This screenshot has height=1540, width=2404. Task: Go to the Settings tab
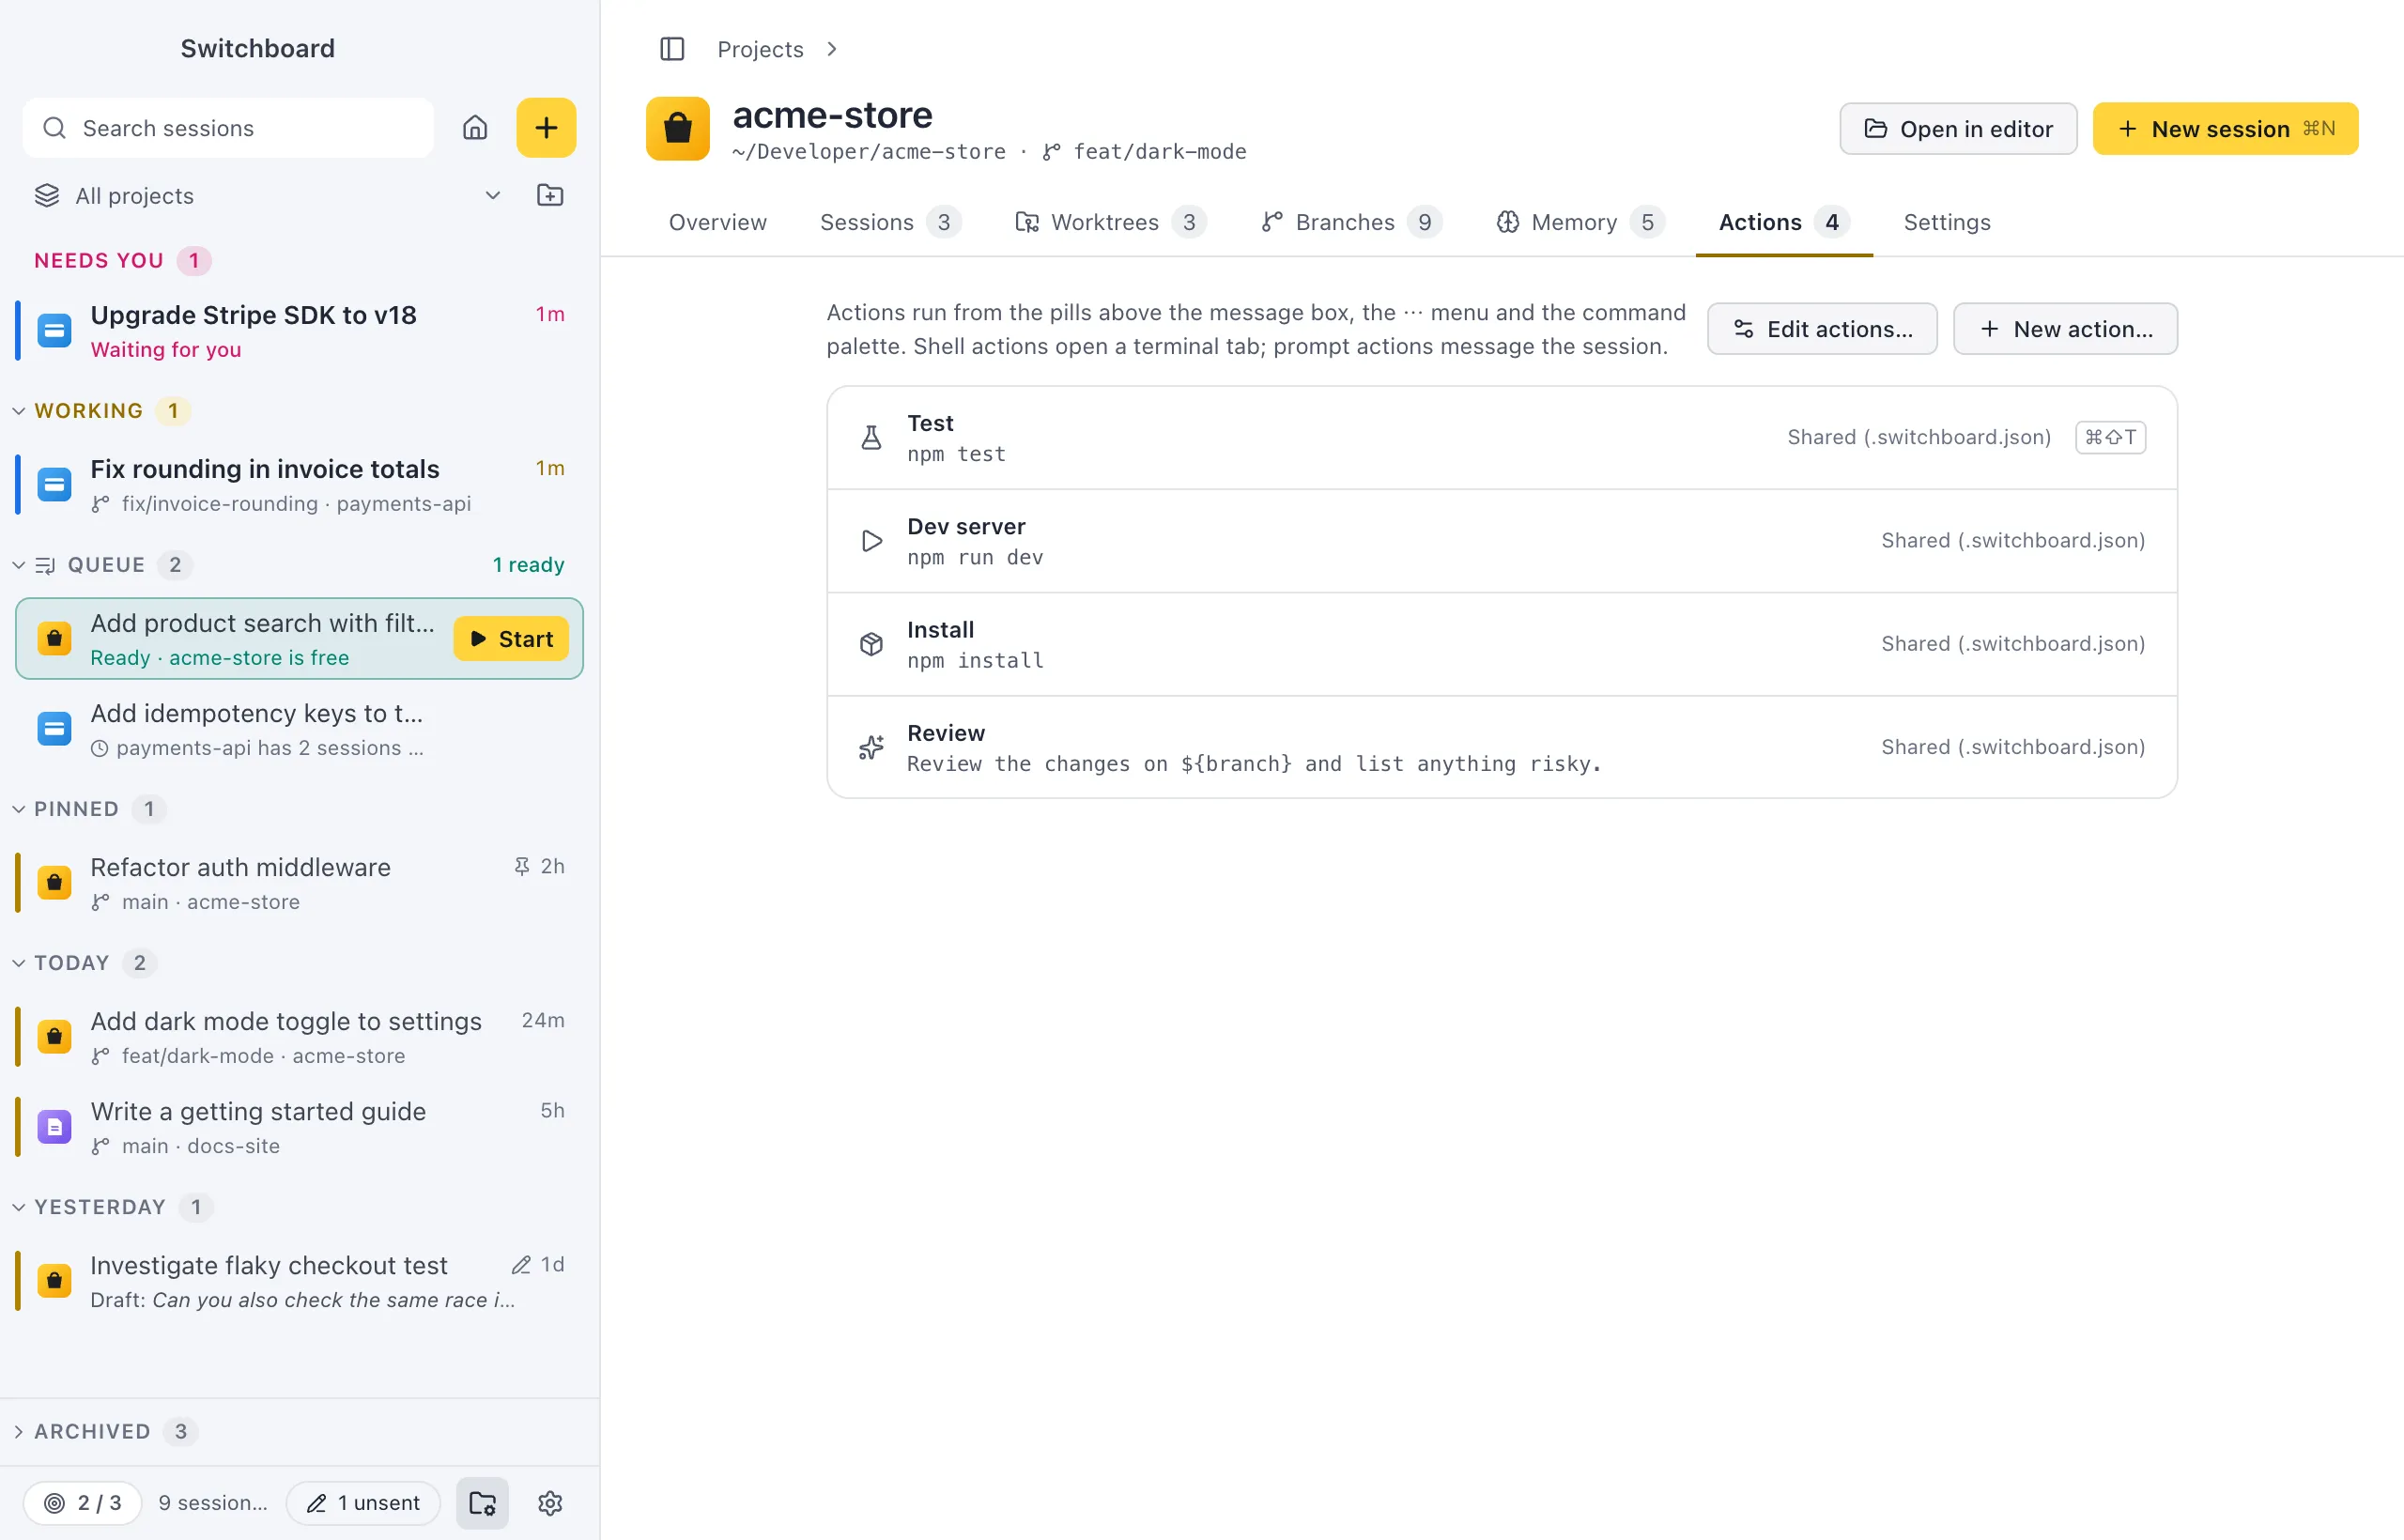coord(1947,222)
